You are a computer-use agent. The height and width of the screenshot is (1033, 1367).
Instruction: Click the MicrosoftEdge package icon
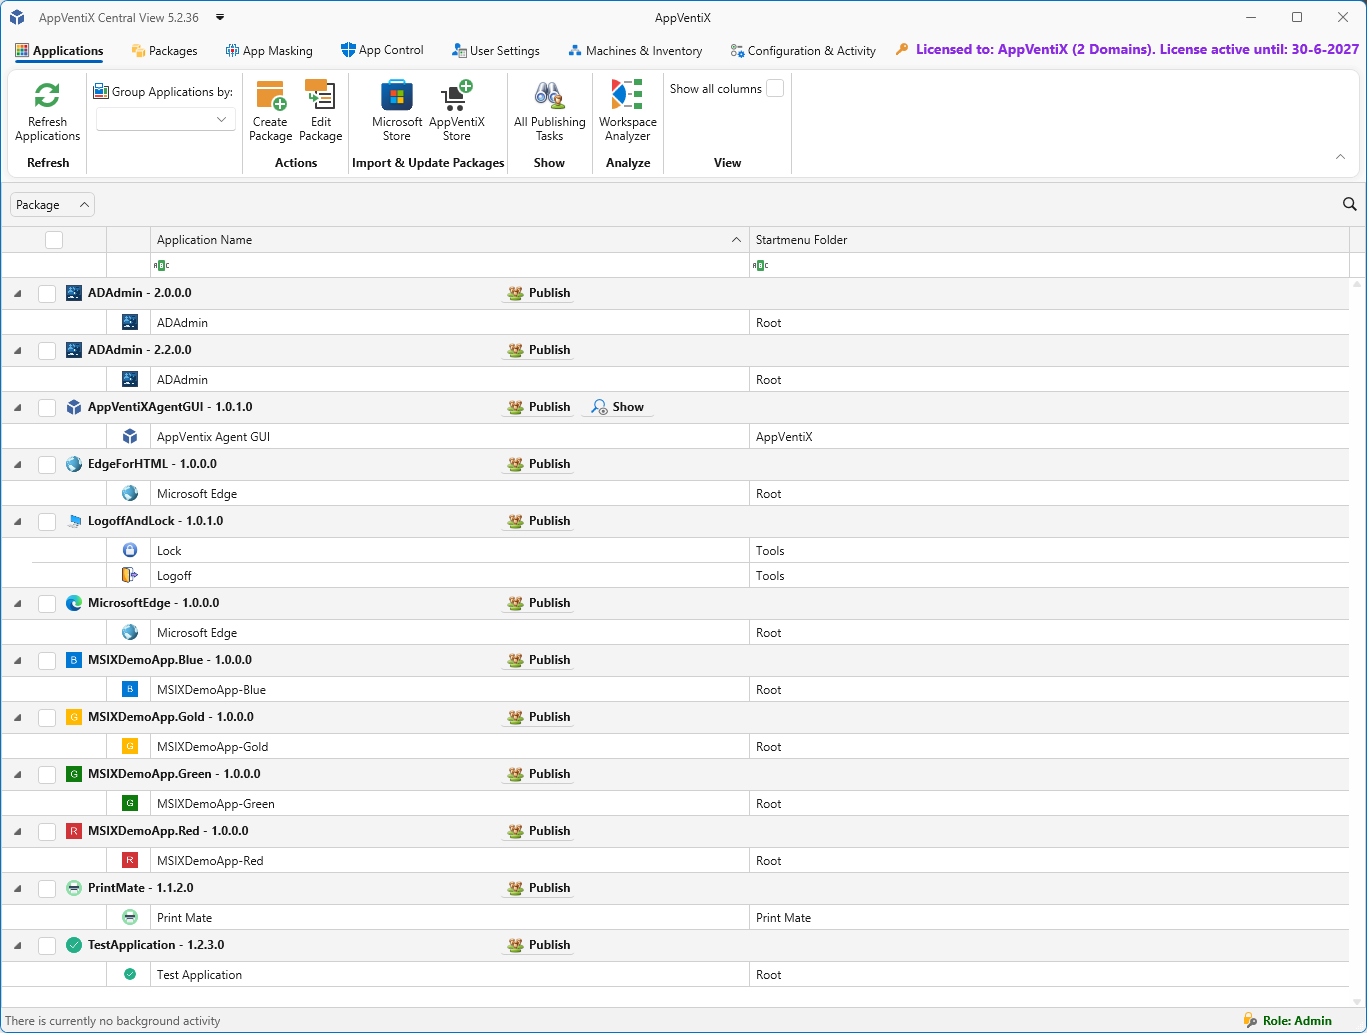(73, 603)
